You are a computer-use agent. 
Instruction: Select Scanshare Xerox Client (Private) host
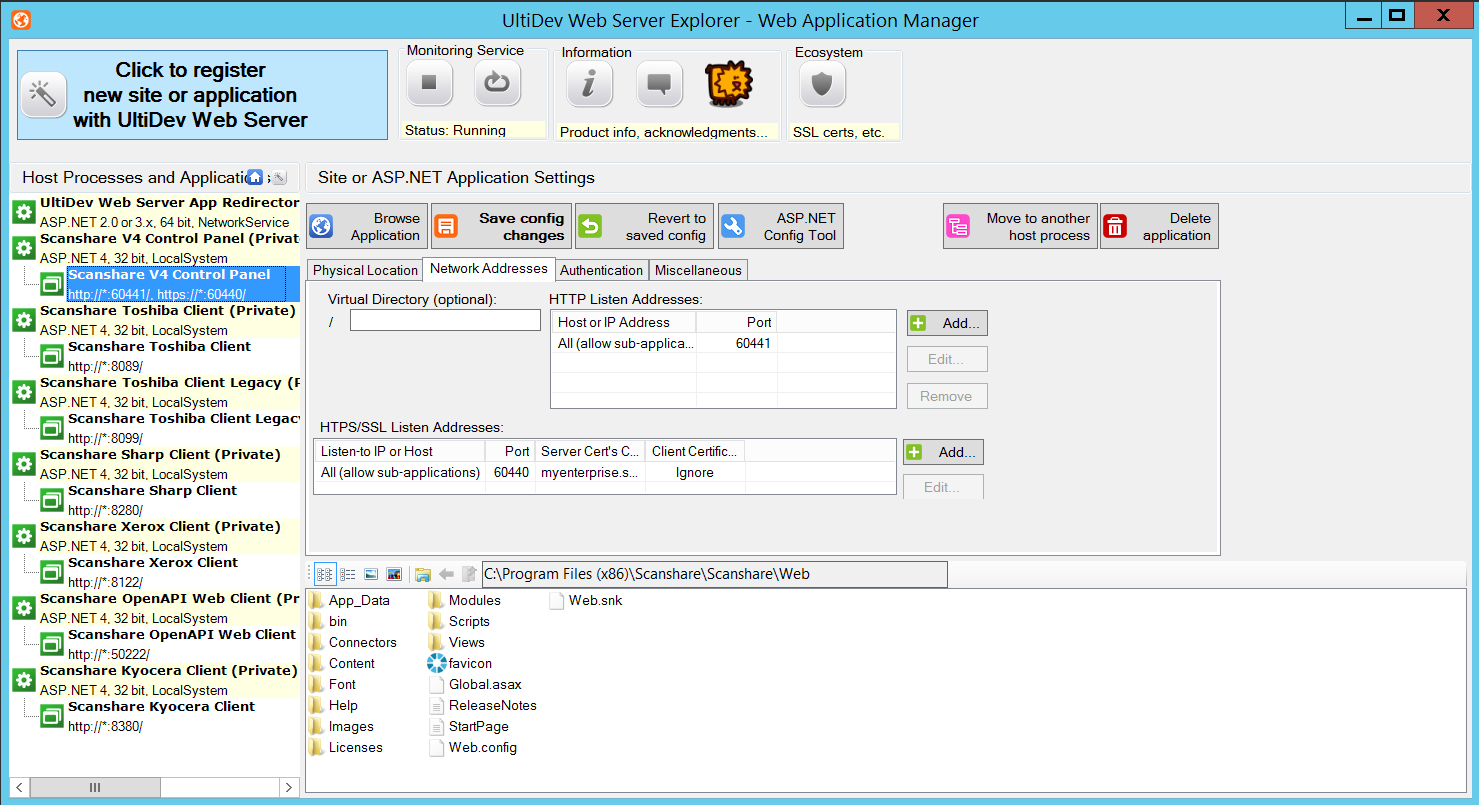click(155, 536)
